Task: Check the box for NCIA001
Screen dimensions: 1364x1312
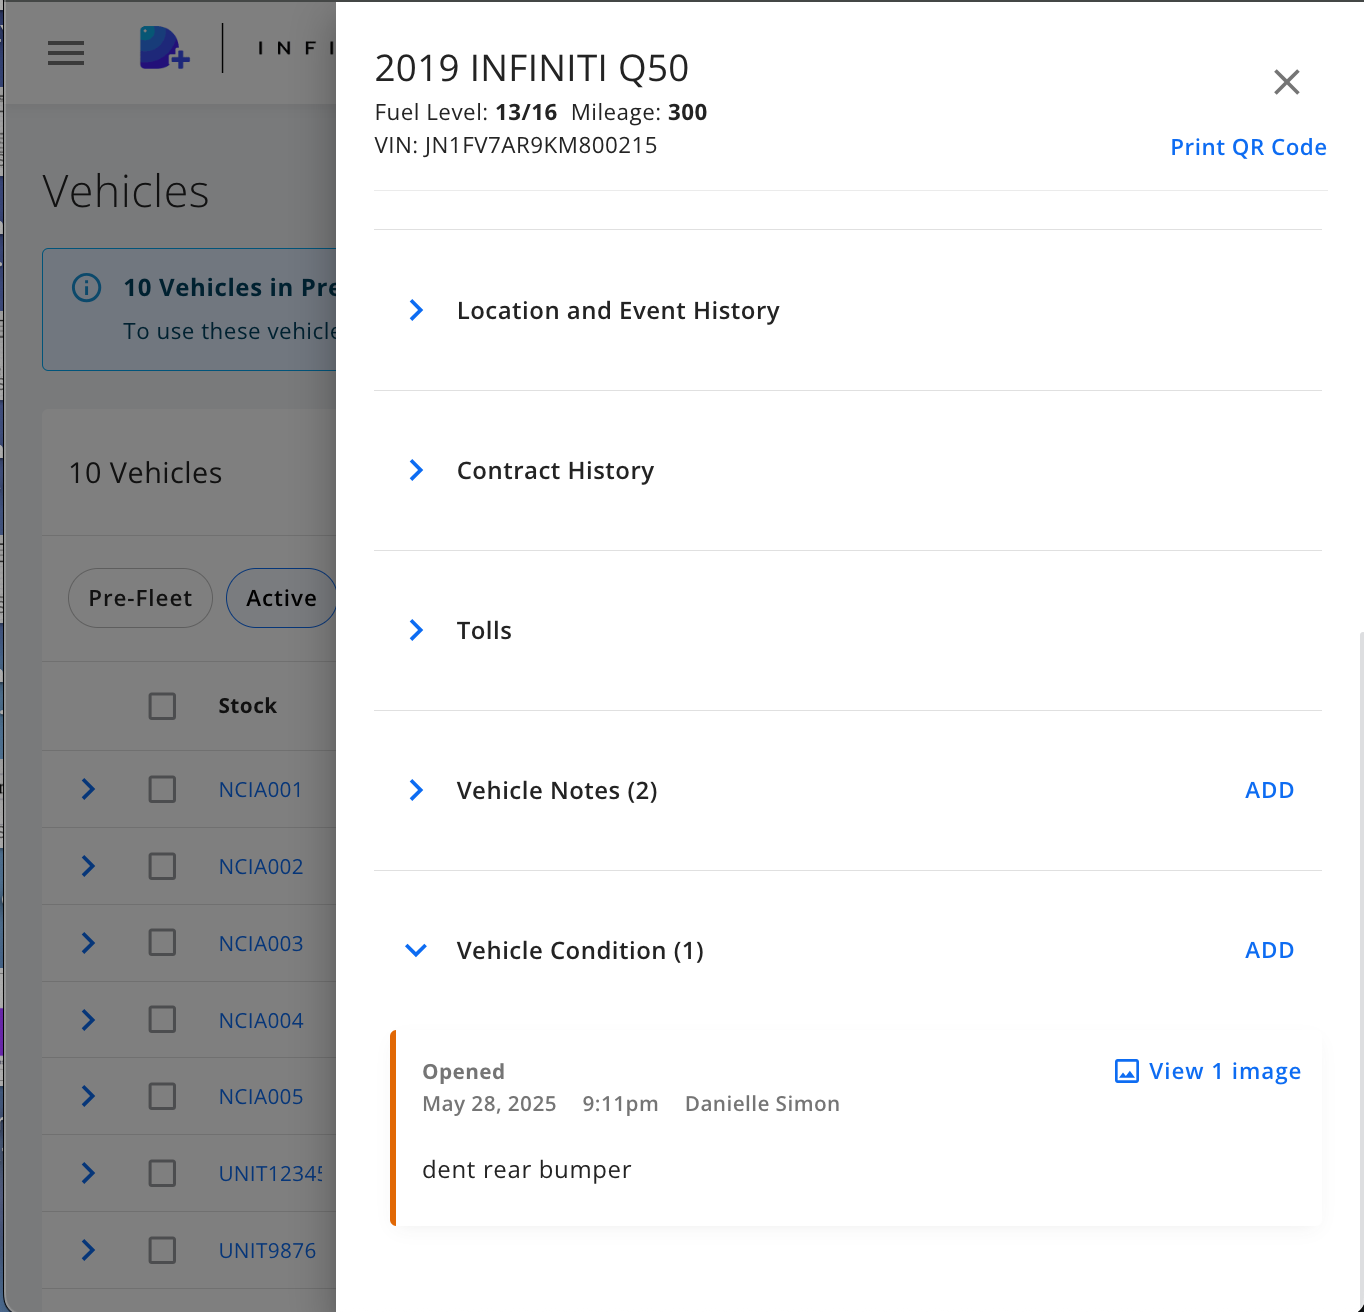Action: [x=162, y=789]
